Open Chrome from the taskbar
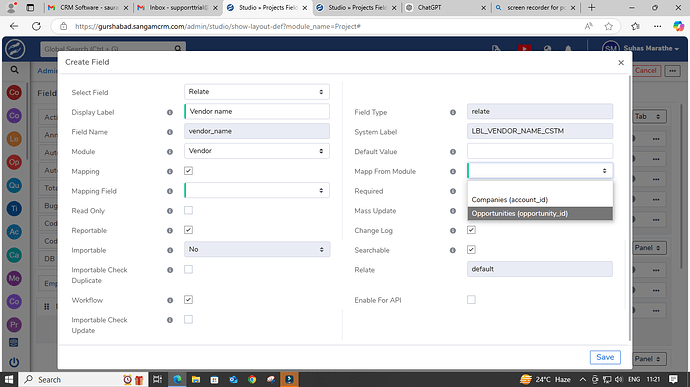This screenshot has height=387, width=690. point(252,380)
